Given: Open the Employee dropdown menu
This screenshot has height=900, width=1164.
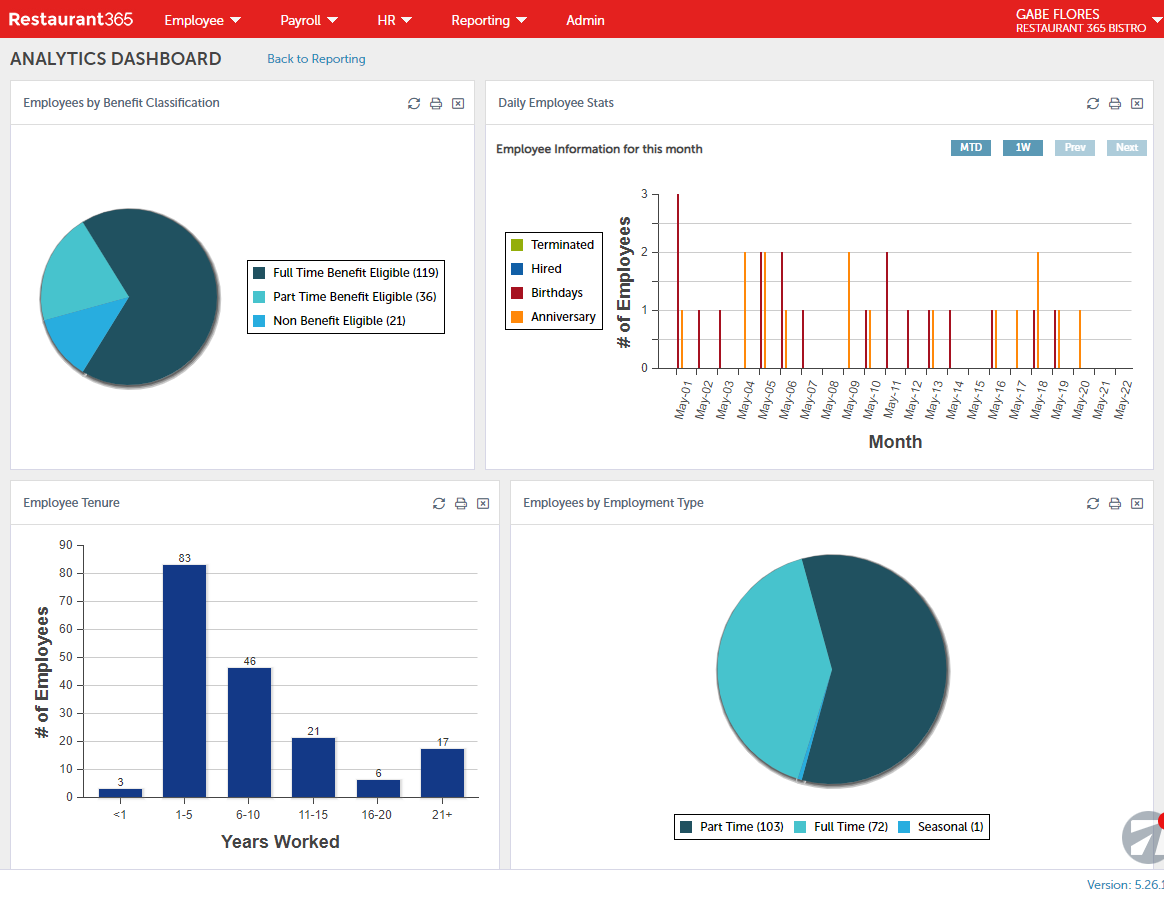Looking at the screenshot, I should tap(203, 20).
